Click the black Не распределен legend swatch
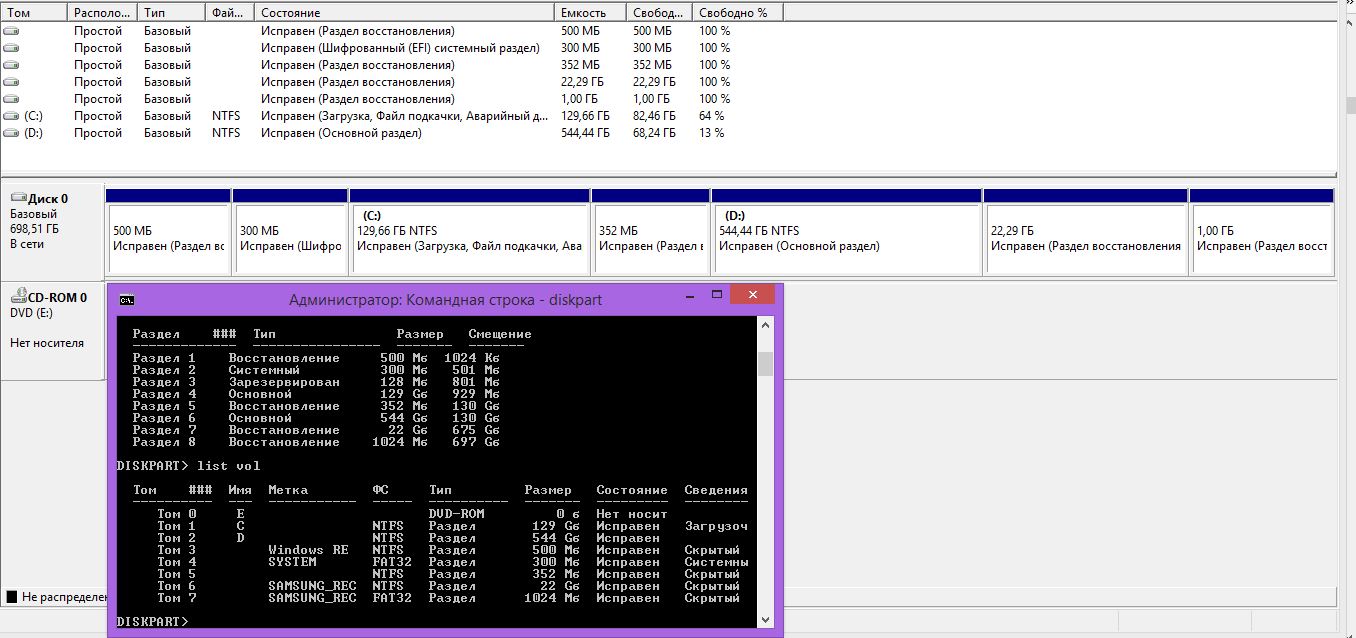Viewport: 1356px width, 638px height. click(11, 597)
